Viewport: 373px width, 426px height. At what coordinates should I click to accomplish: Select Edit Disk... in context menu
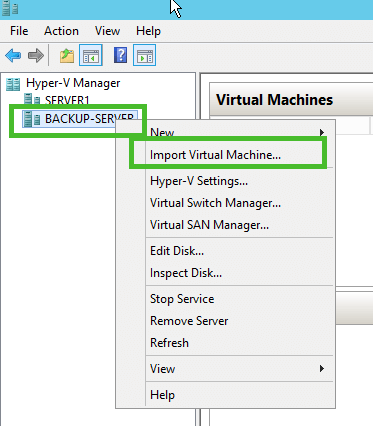coord(177,251)
